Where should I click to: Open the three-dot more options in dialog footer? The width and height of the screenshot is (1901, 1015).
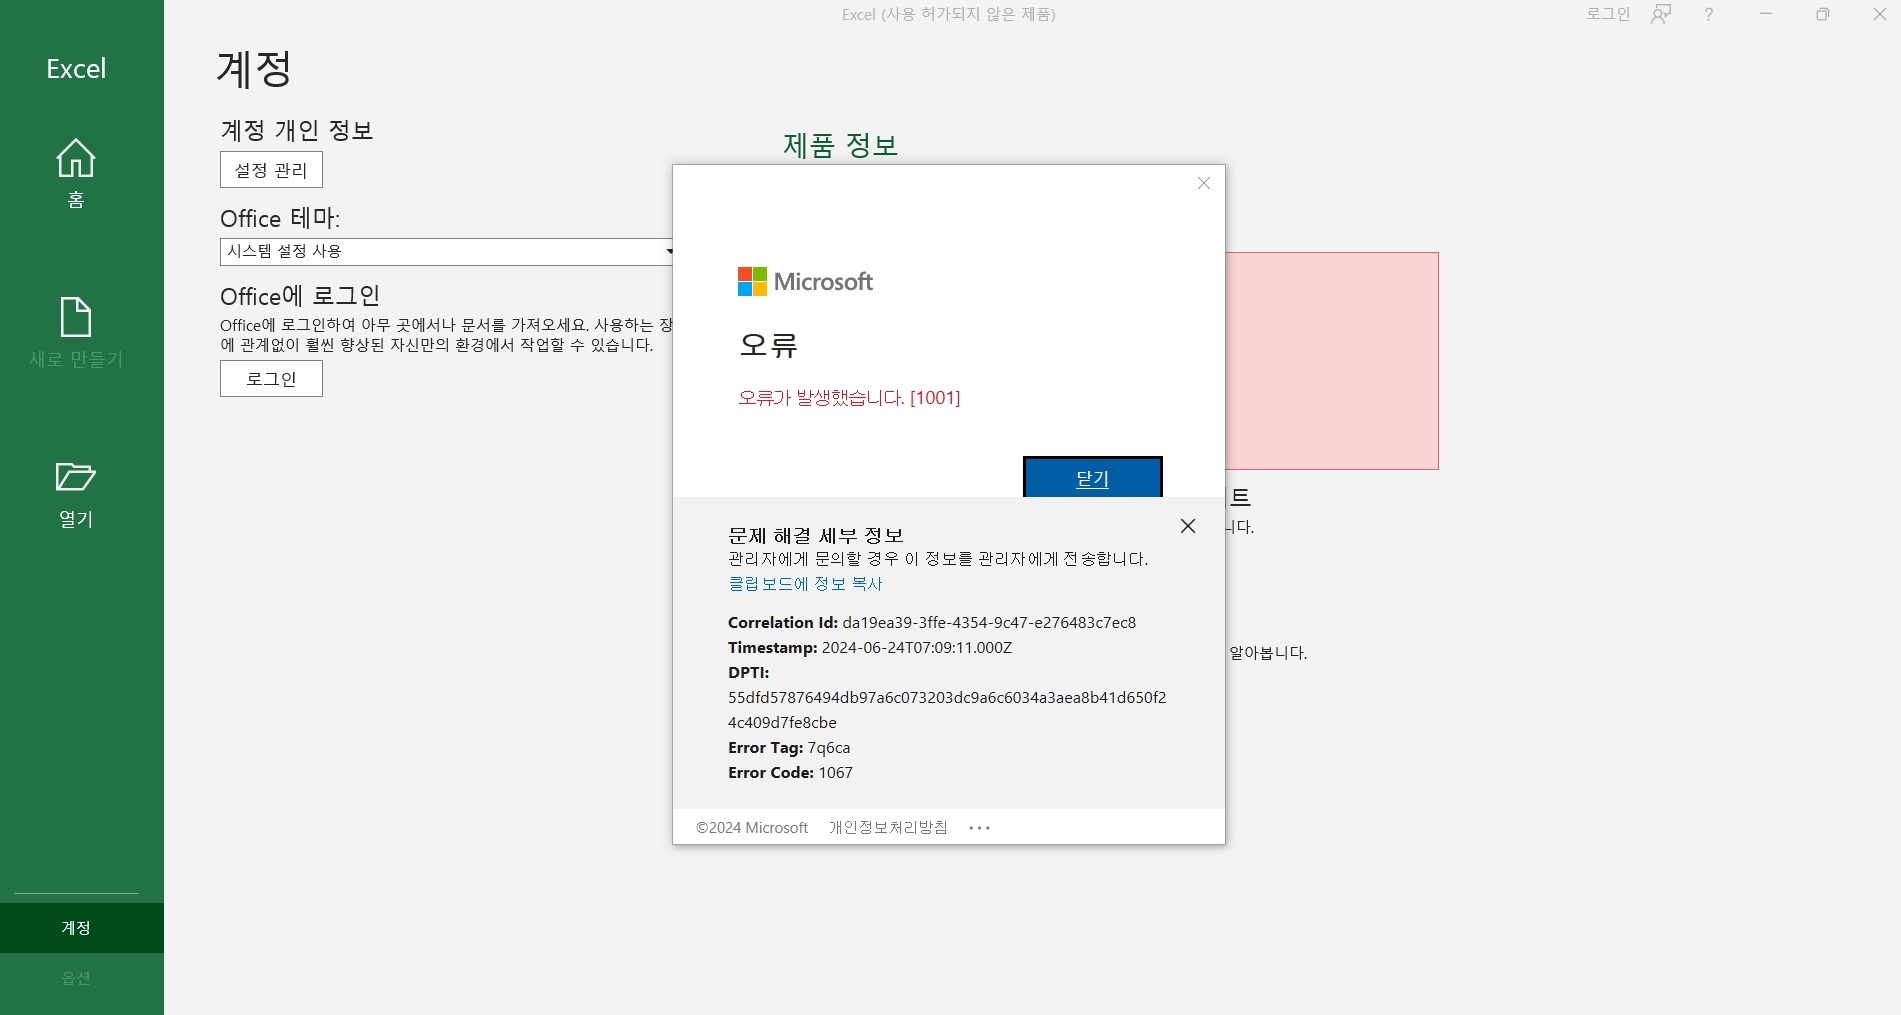click(x=980, y=828)
